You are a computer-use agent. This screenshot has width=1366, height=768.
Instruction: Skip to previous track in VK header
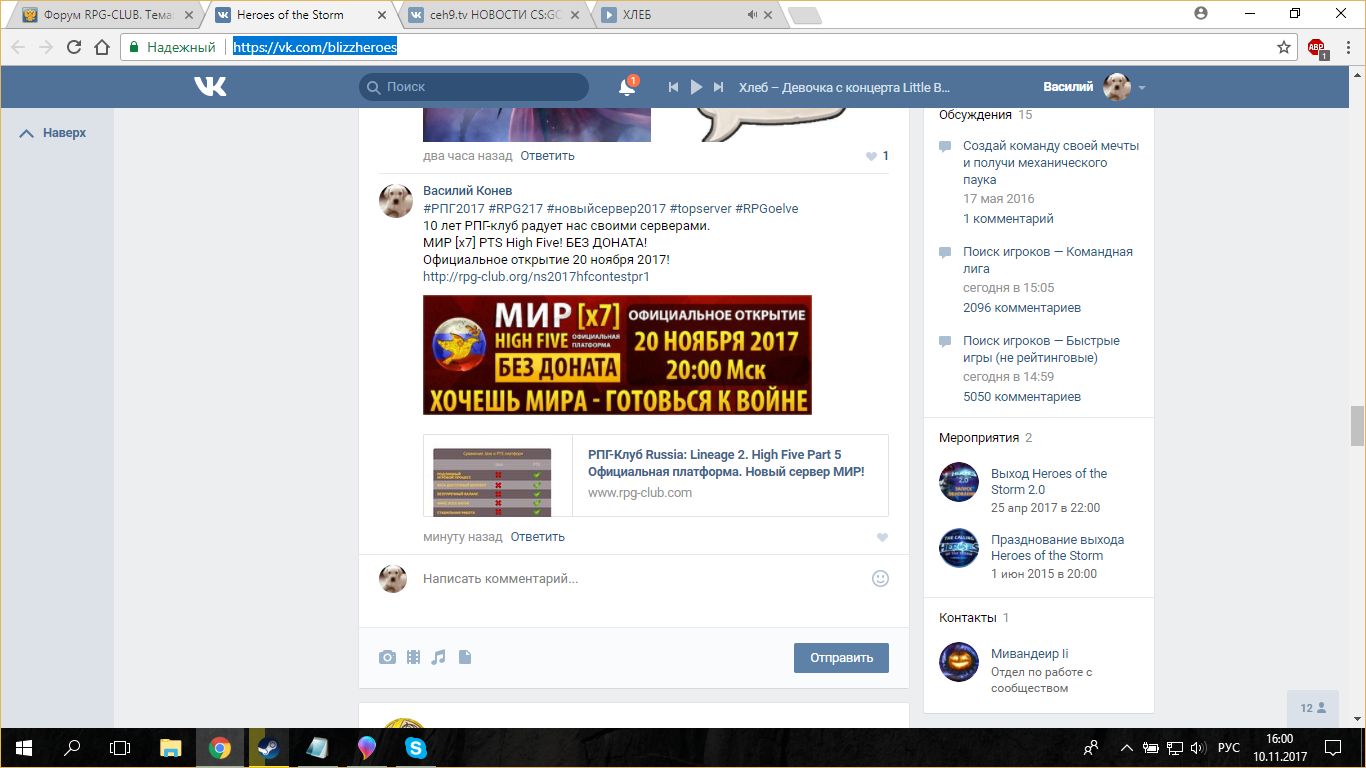pos(674,87)
